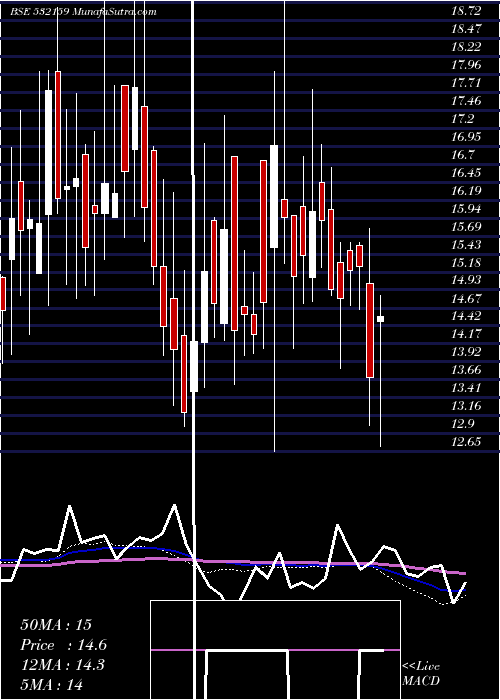Click the 12MA : 14.3 readout
500x700 pixels.
(62, 665)
